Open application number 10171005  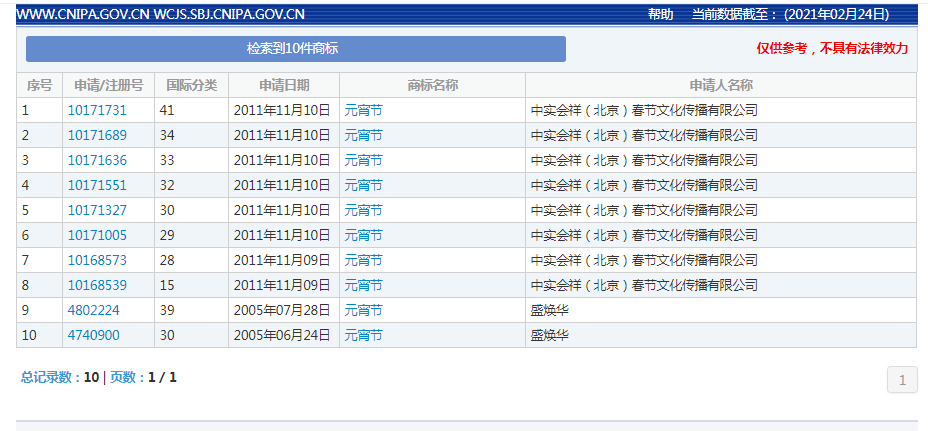97,235
